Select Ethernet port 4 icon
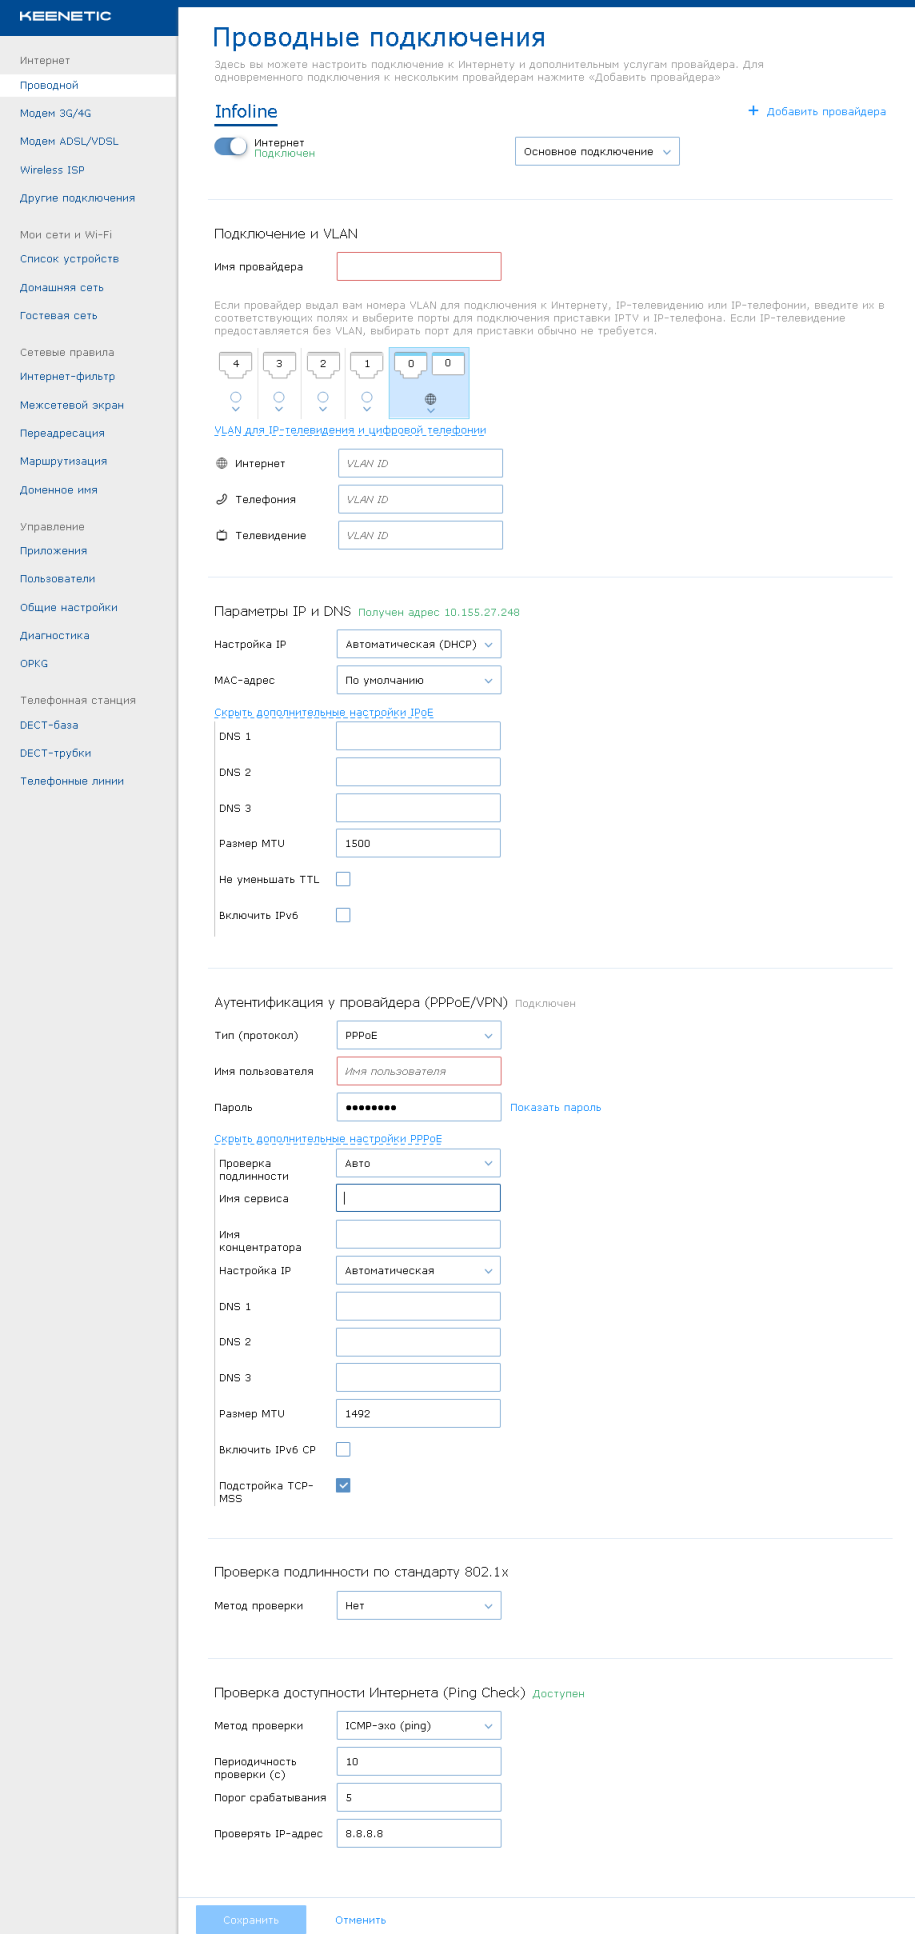The image size is (915, 1934). click(236, 365)
